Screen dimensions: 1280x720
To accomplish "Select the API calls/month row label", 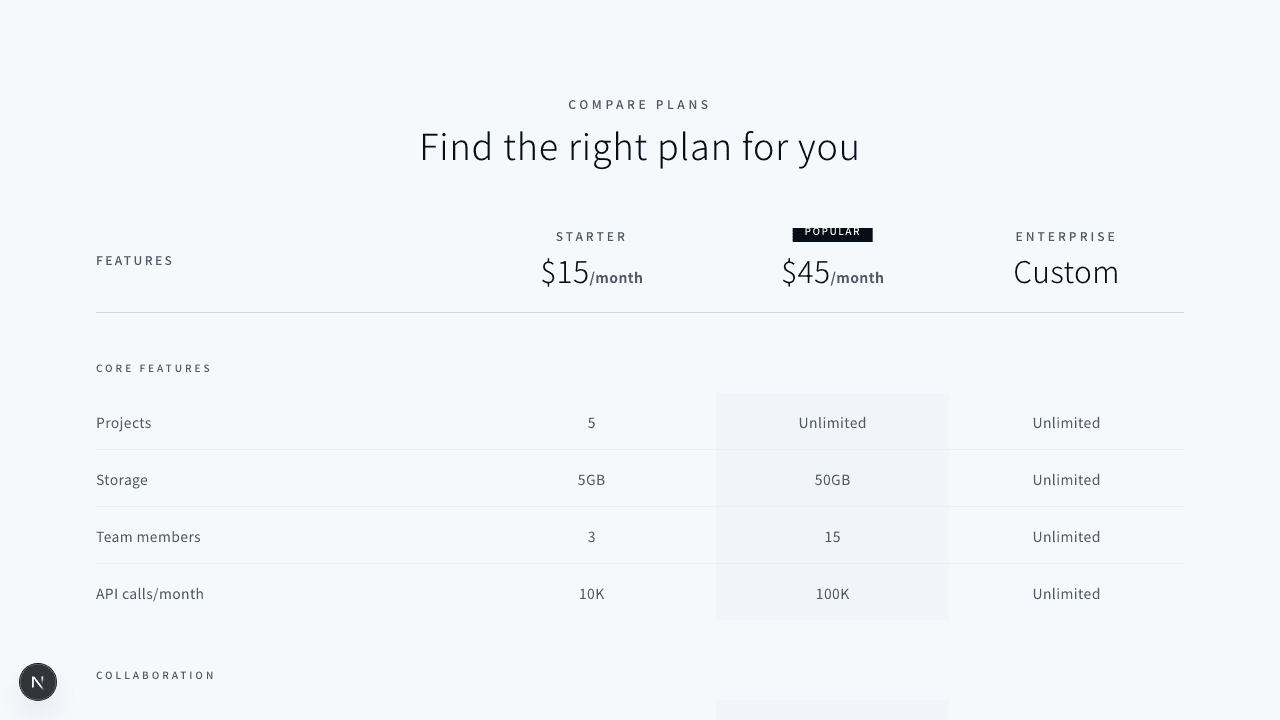I will [150, 594].
